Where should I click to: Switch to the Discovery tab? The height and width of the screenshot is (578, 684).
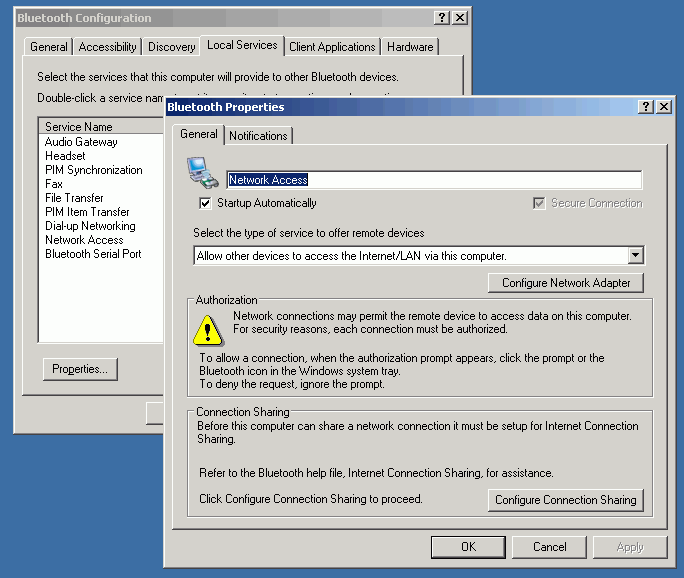click(171, 47)
